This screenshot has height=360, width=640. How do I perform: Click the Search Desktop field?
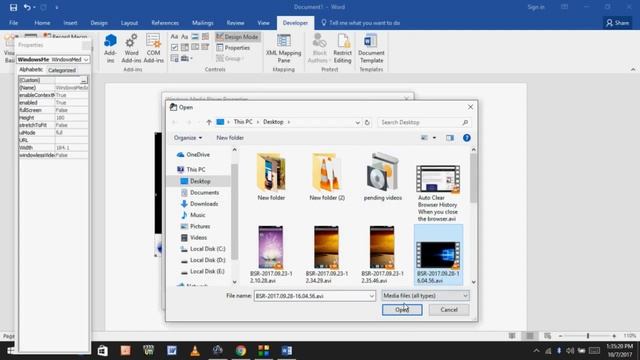click(x=424, y=122)
